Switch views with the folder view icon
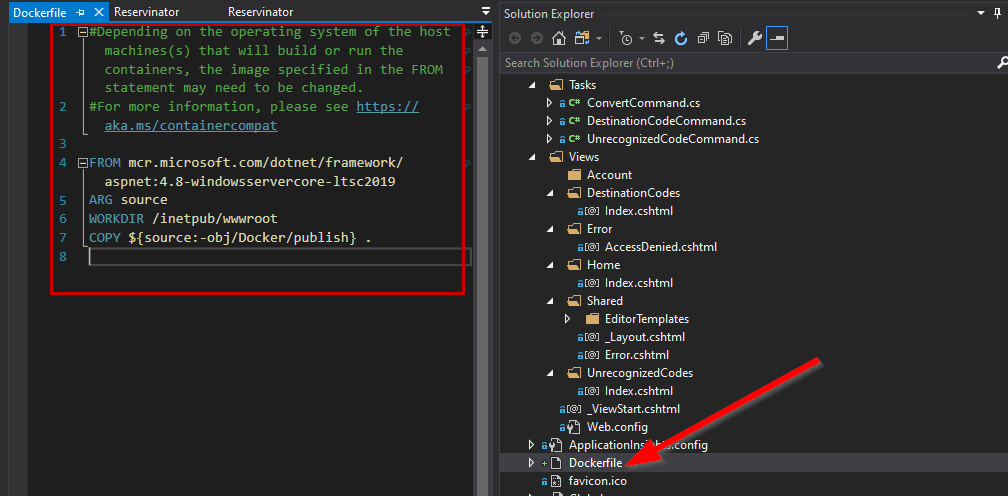The height and width of the screenshot is (496, 1008). pyautogui.click(x=582, y=39)
